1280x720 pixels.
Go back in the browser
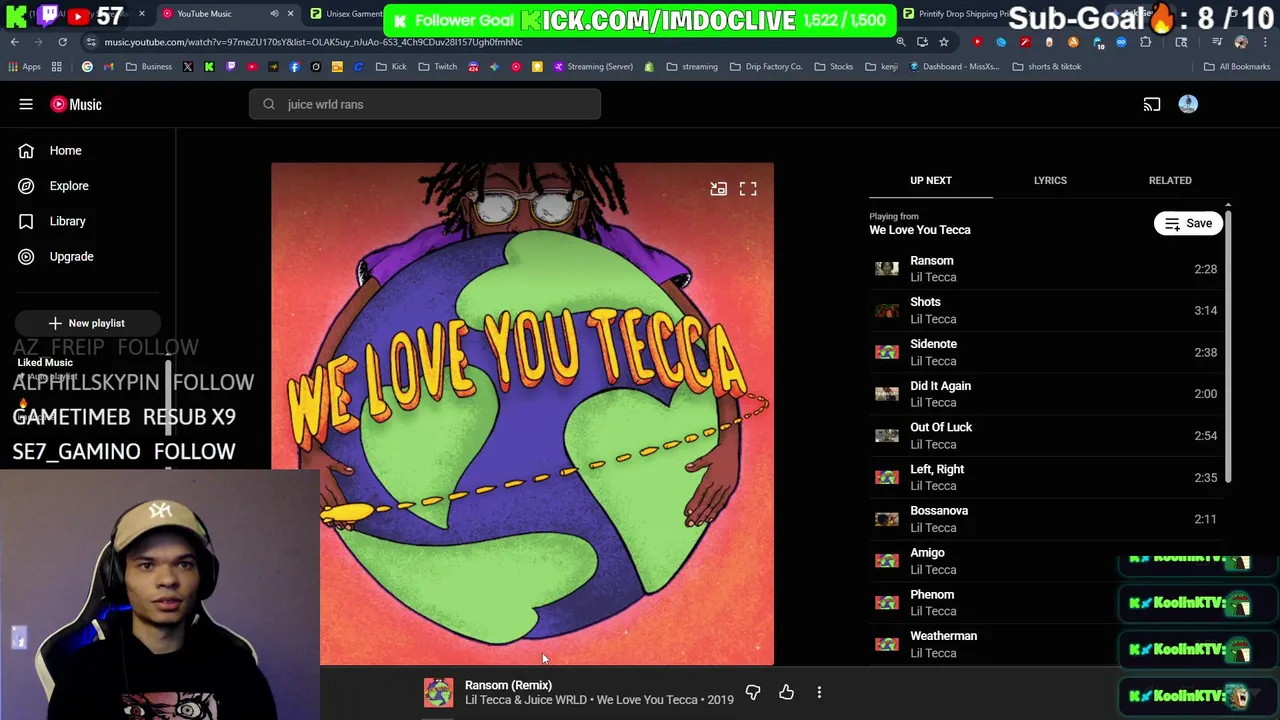15,42
